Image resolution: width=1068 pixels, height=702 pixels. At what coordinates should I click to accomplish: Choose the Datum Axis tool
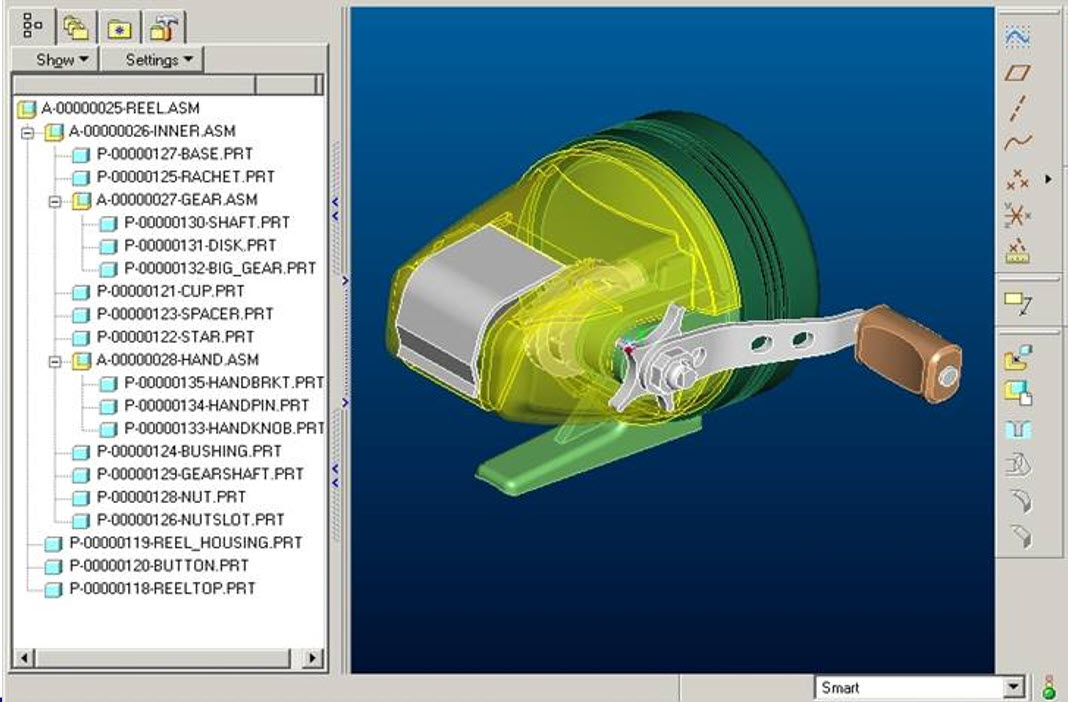(x=1017, y=108)
